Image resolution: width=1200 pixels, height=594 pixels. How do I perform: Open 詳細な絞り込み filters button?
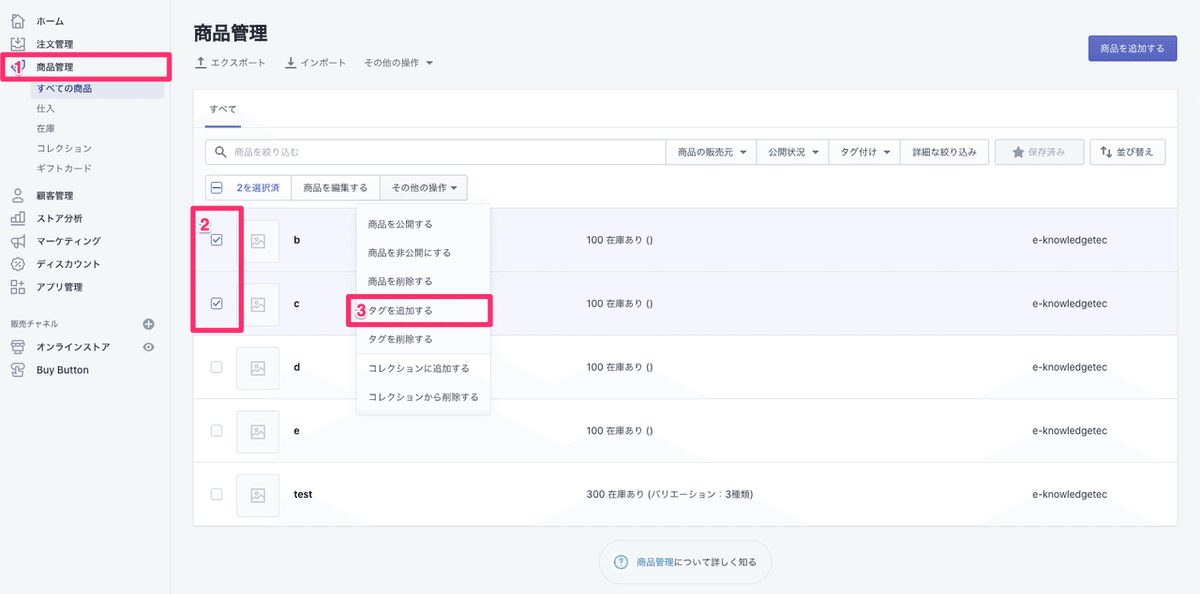coord(945,152)
